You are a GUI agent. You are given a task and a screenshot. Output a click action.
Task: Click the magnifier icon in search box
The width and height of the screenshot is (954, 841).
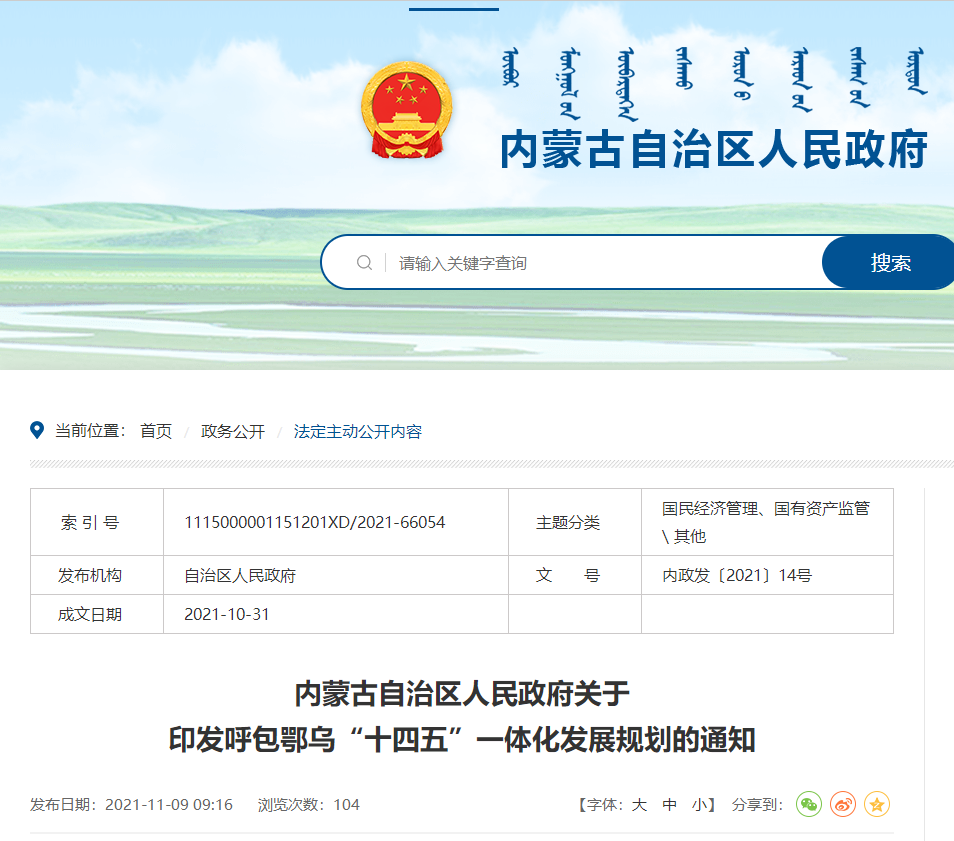coord(365,263)
